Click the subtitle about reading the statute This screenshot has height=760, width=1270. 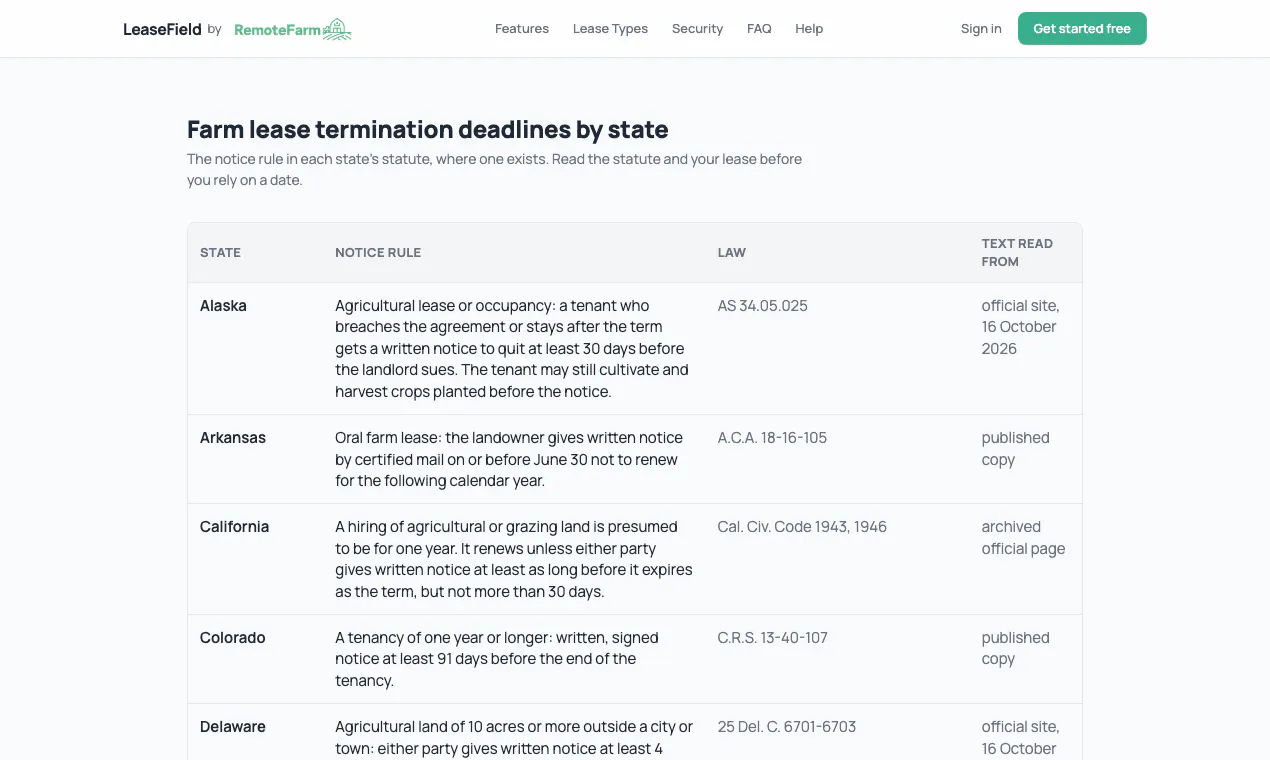tap(494, 170)
